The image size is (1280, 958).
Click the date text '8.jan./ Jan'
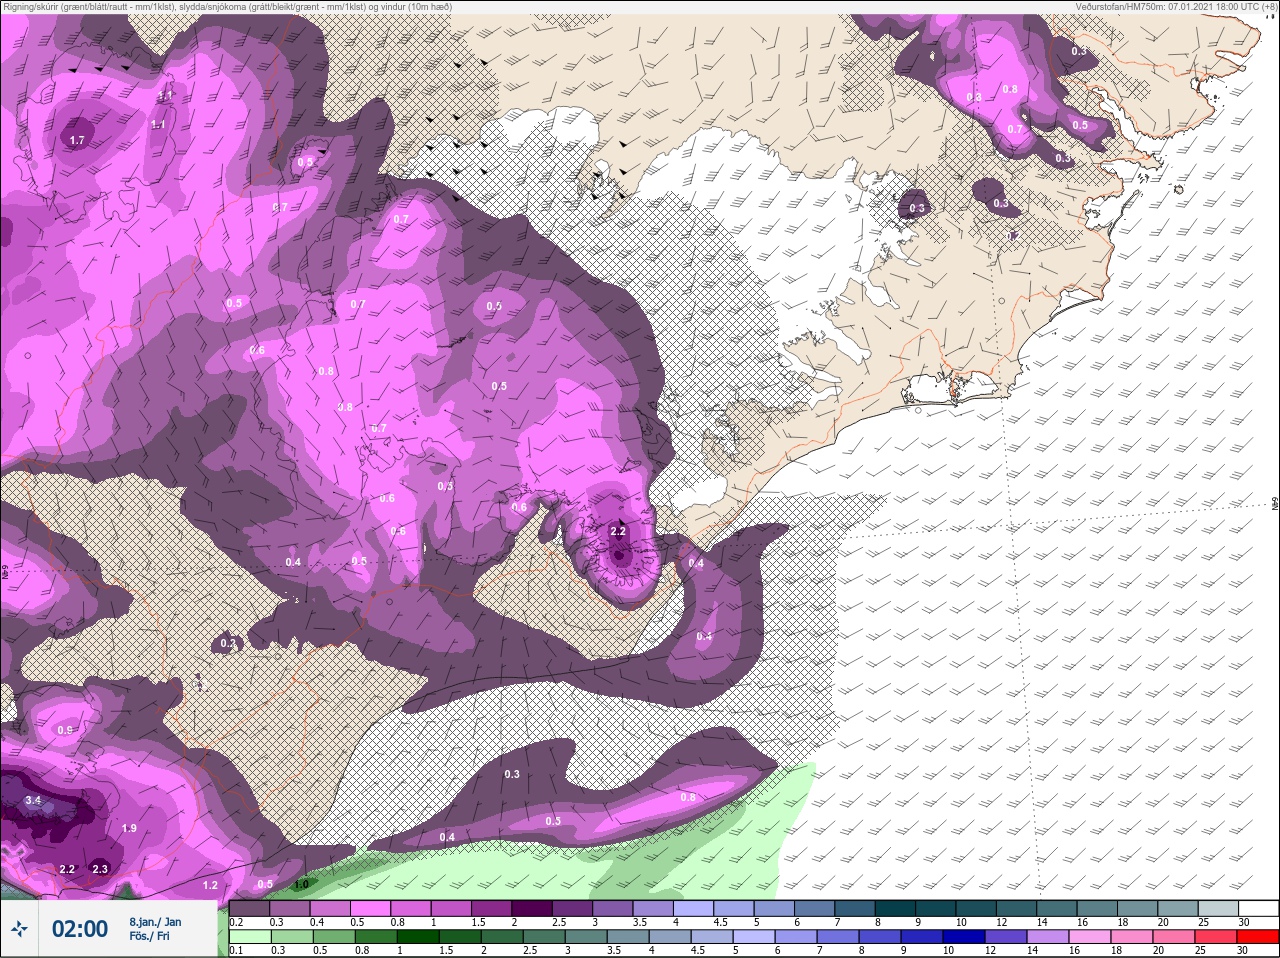point(155,922)
